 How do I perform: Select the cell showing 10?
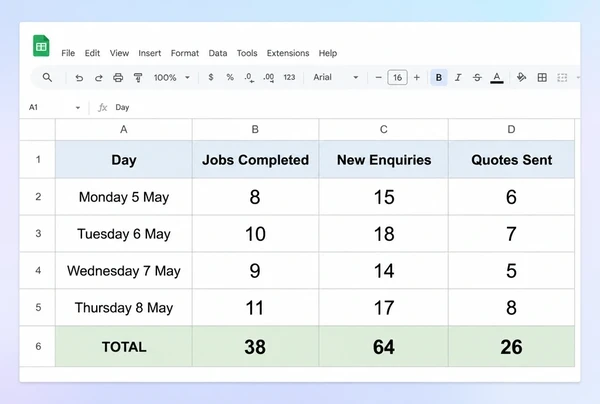255,234
